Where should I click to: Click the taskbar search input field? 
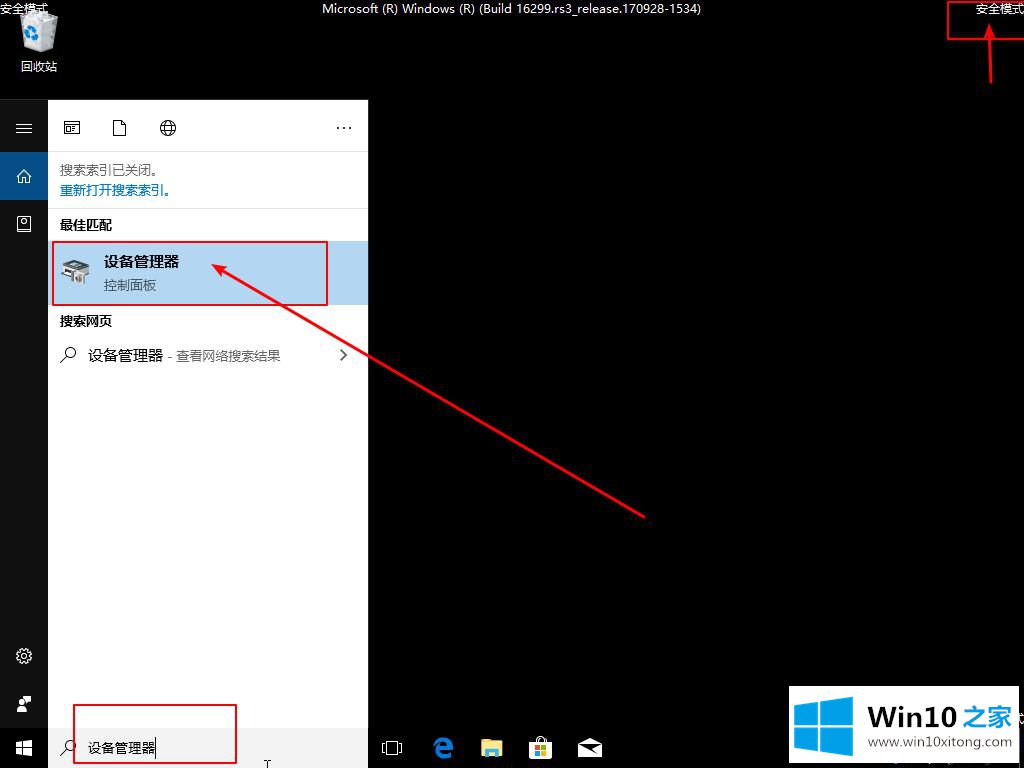click(208, 748)
